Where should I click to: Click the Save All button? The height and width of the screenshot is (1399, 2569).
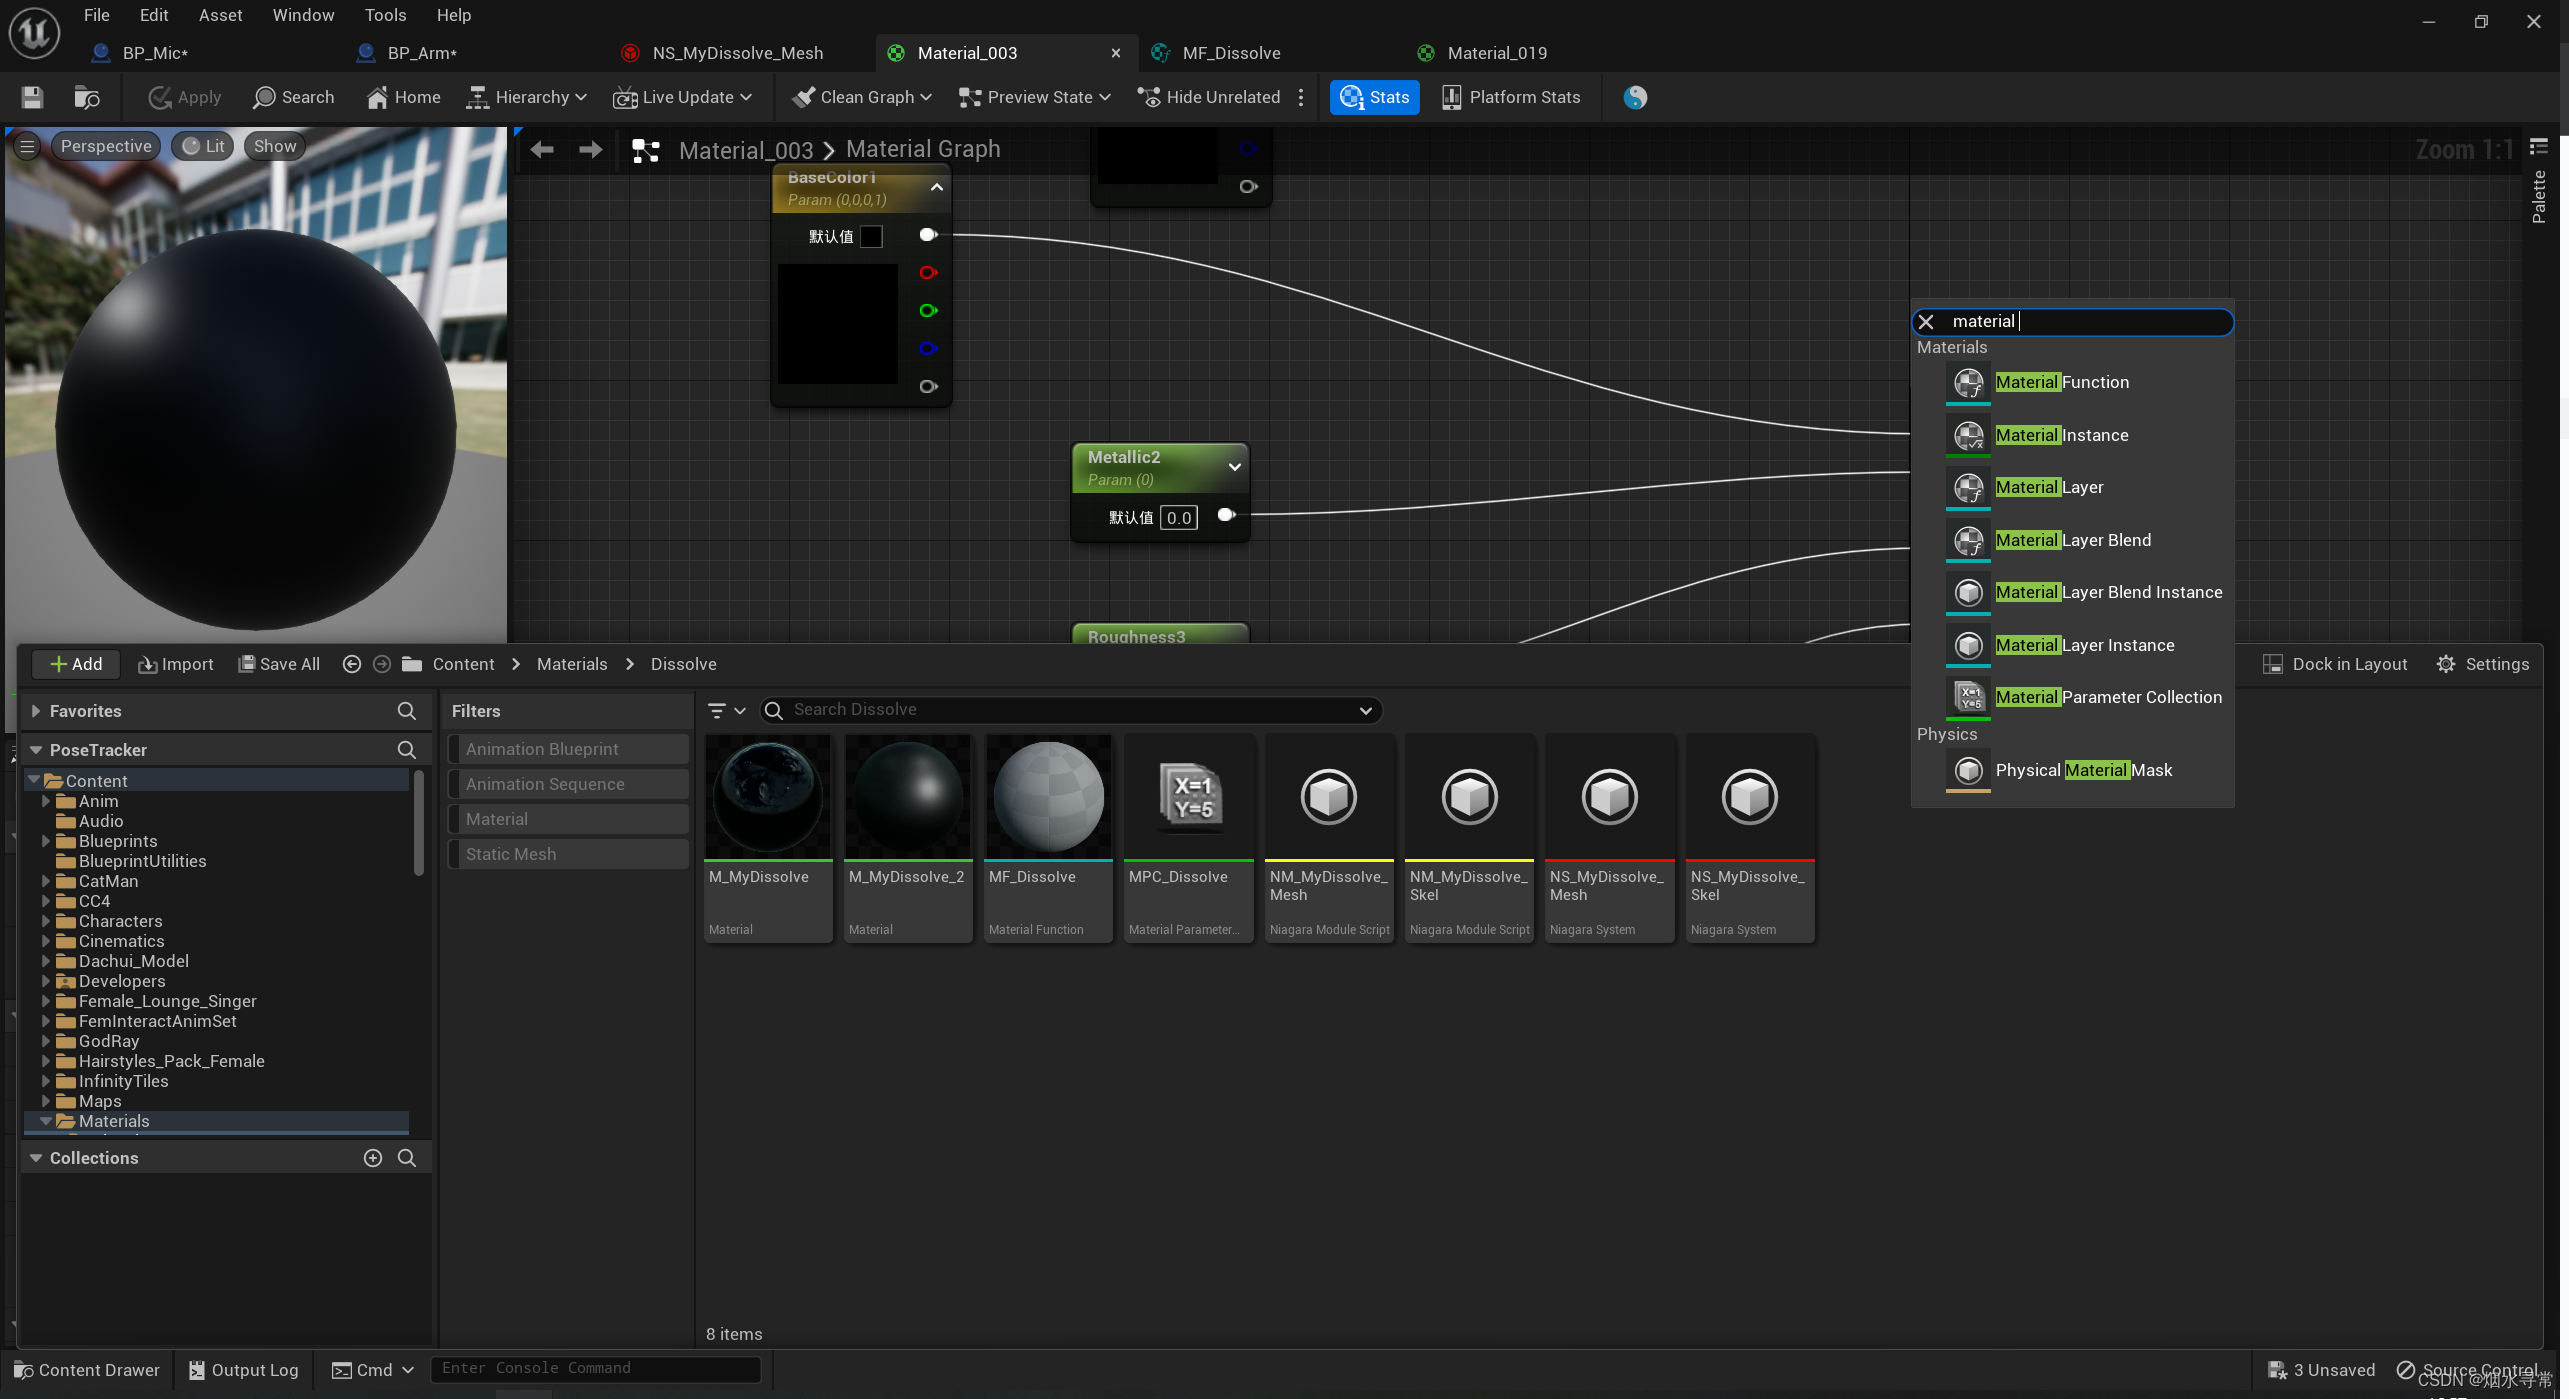[279, 664]
